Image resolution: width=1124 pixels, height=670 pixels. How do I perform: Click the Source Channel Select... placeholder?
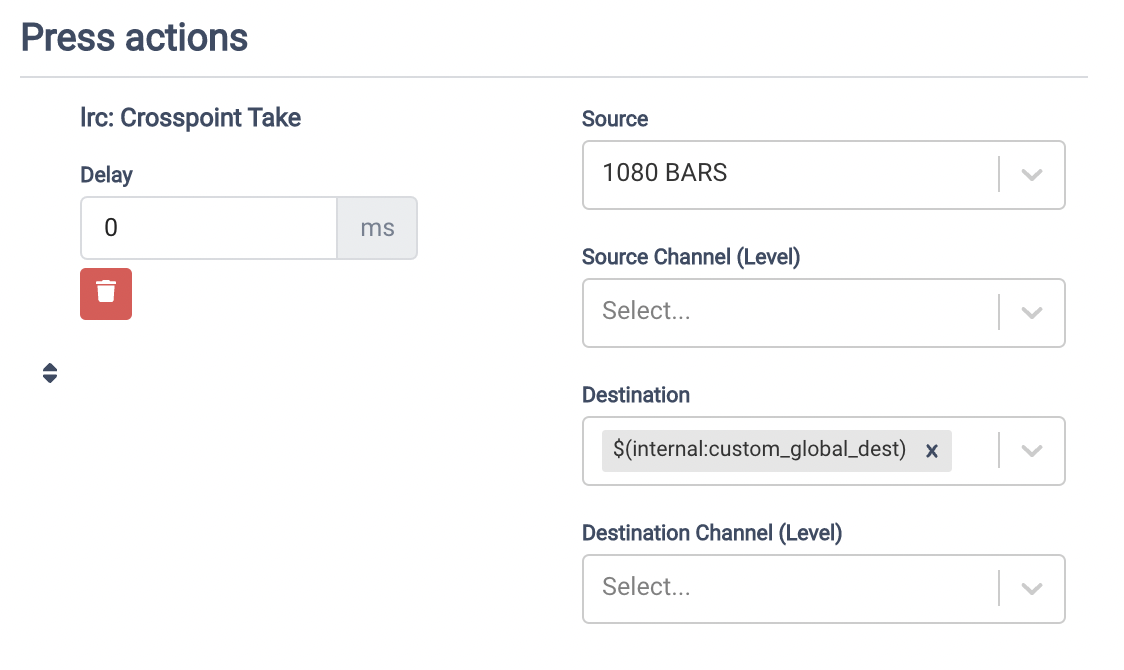coord(646,311)
